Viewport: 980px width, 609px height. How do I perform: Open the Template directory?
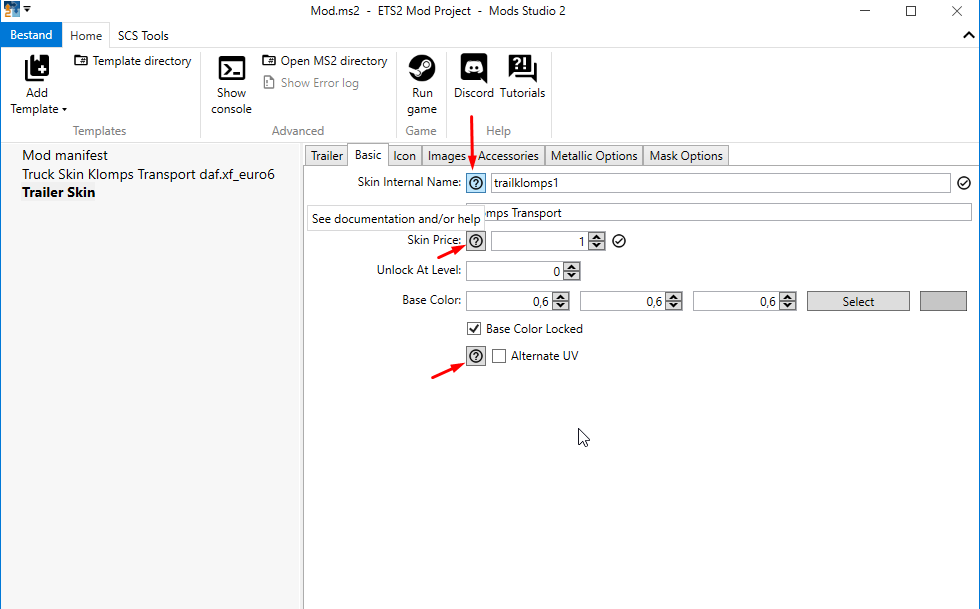[x=132, y=61]
